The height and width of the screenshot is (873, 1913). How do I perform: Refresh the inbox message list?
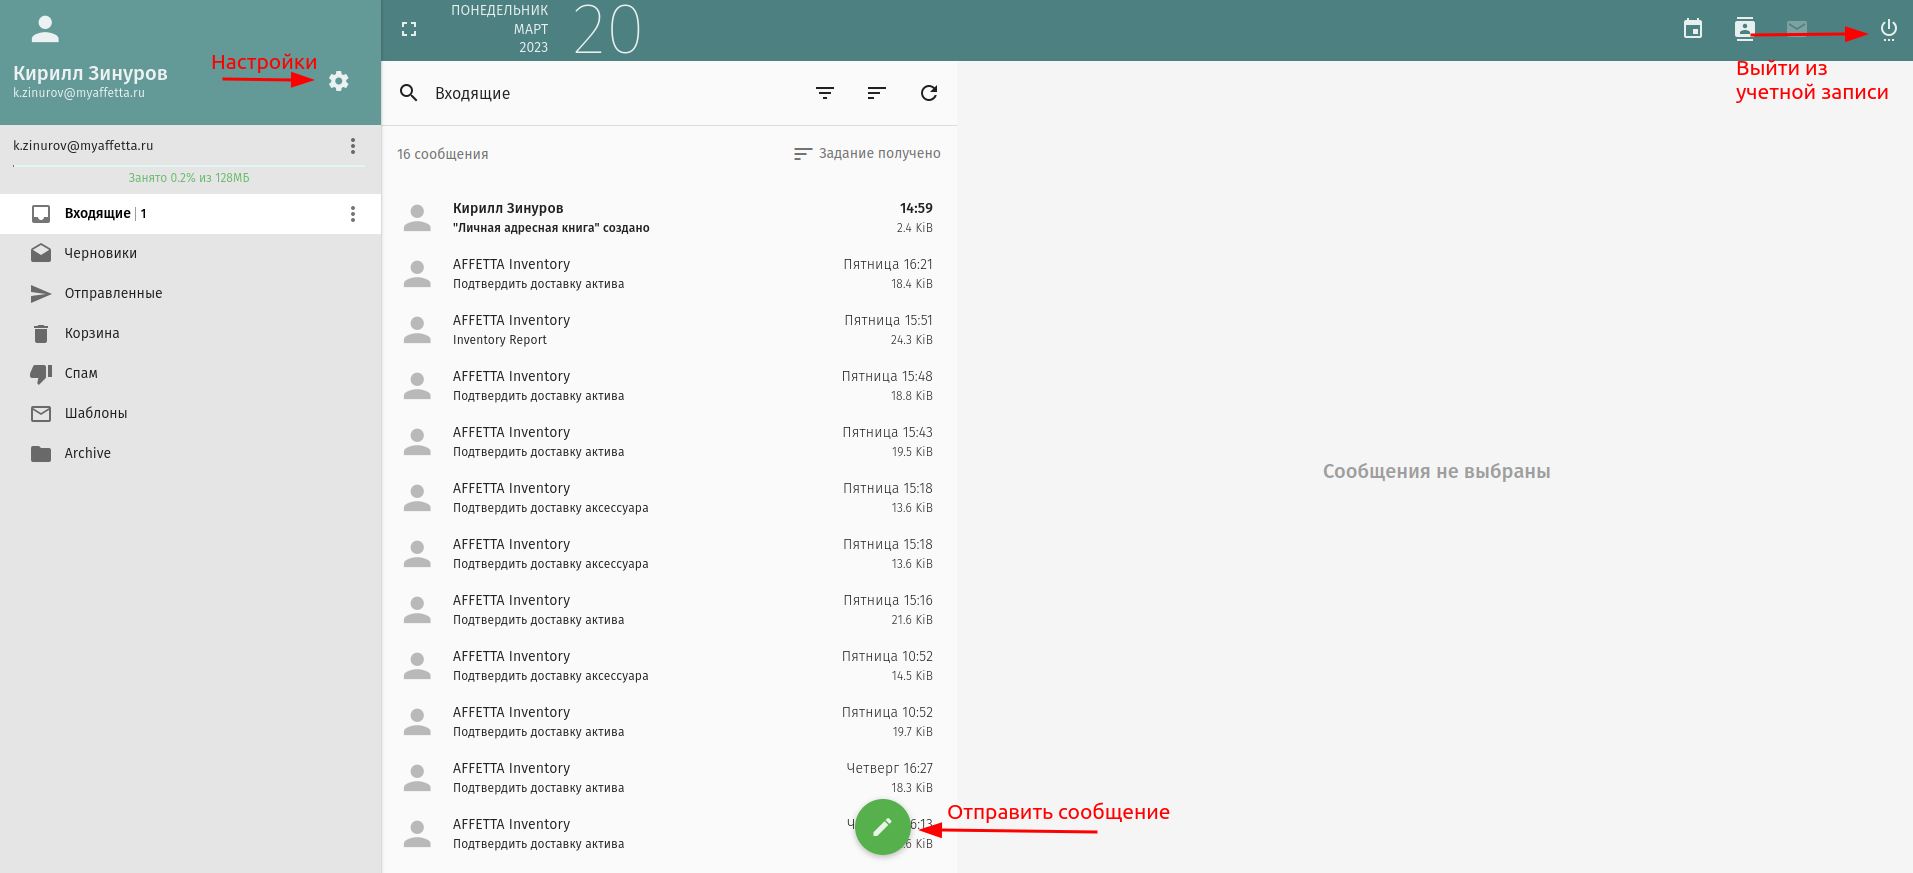coord(929,93)
